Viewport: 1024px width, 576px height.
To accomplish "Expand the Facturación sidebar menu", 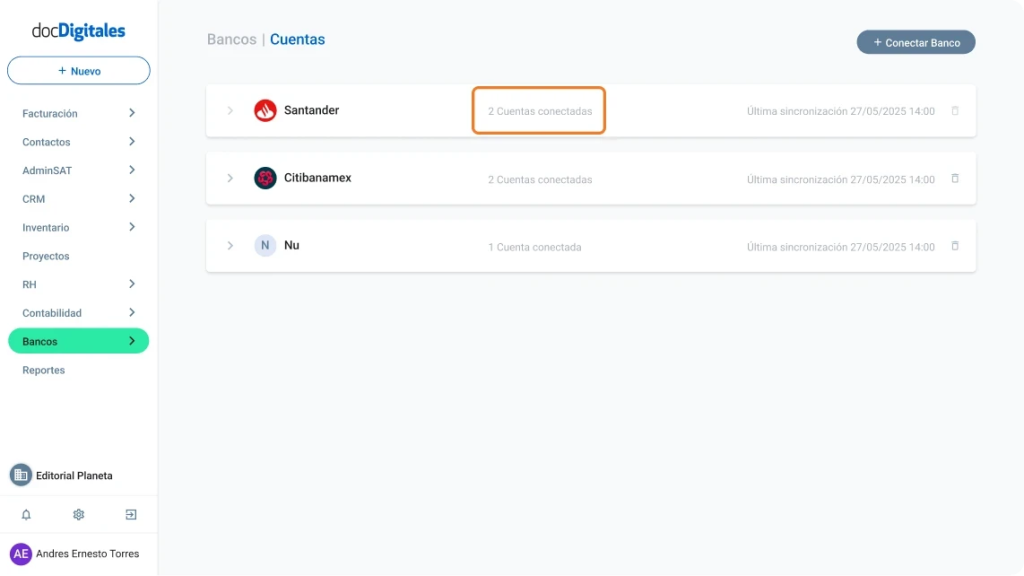I will tap(78, 114).
